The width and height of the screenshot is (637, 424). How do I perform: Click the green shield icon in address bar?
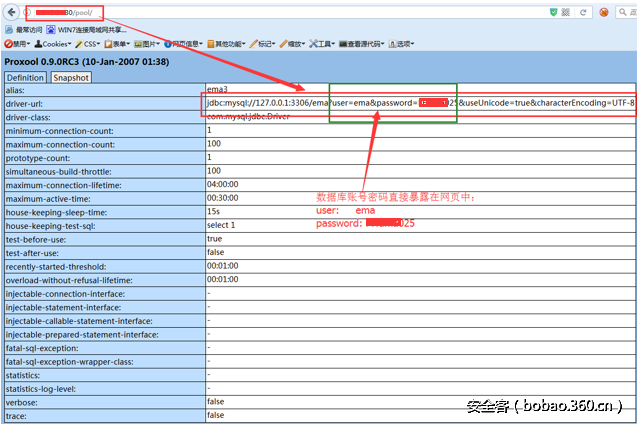pos(554,11)
